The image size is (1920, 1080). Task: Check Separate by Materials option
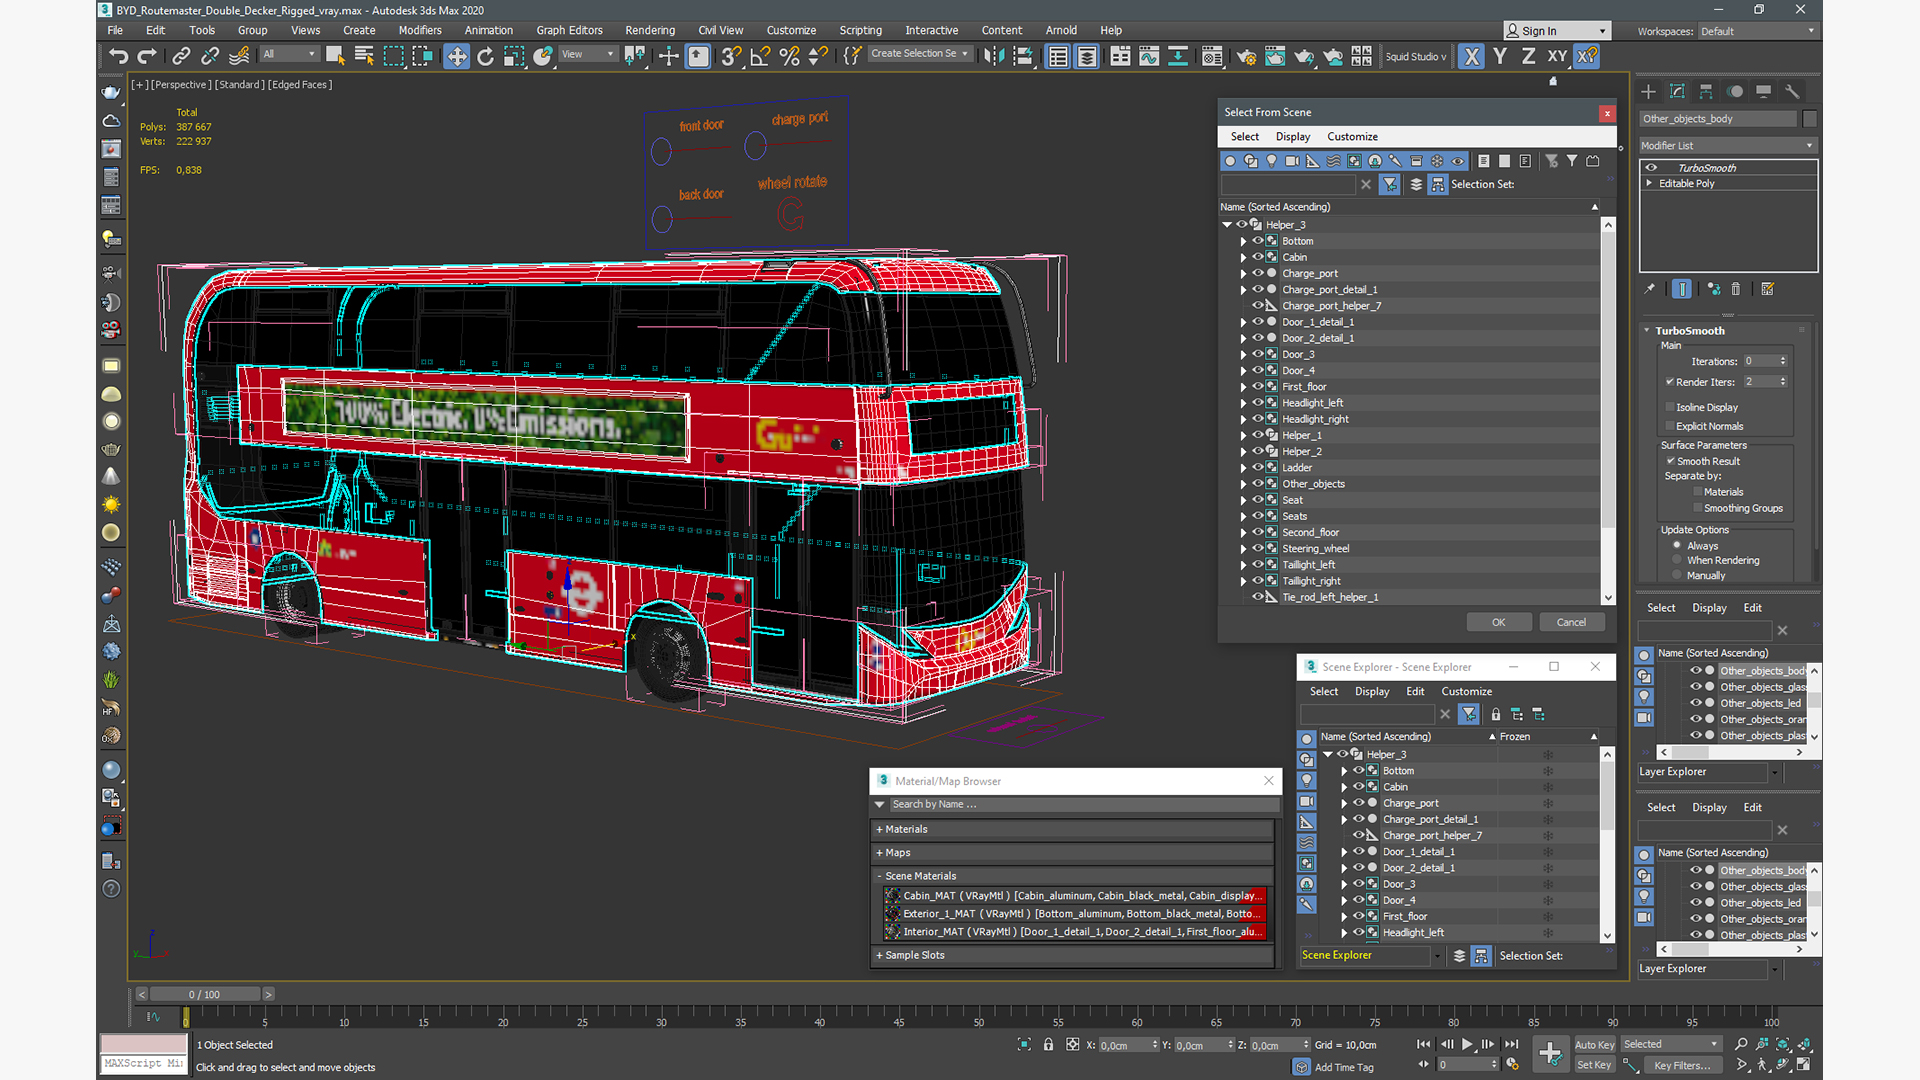click(x=1698, y=492)
